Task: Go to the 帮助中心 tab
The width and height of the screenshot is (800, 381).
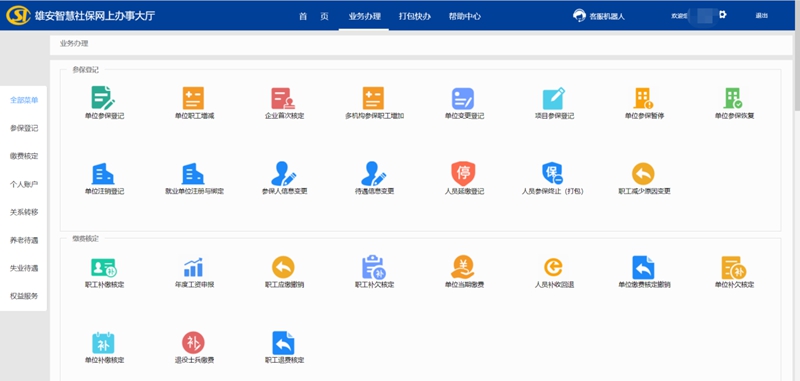Action: pos(464,16)
